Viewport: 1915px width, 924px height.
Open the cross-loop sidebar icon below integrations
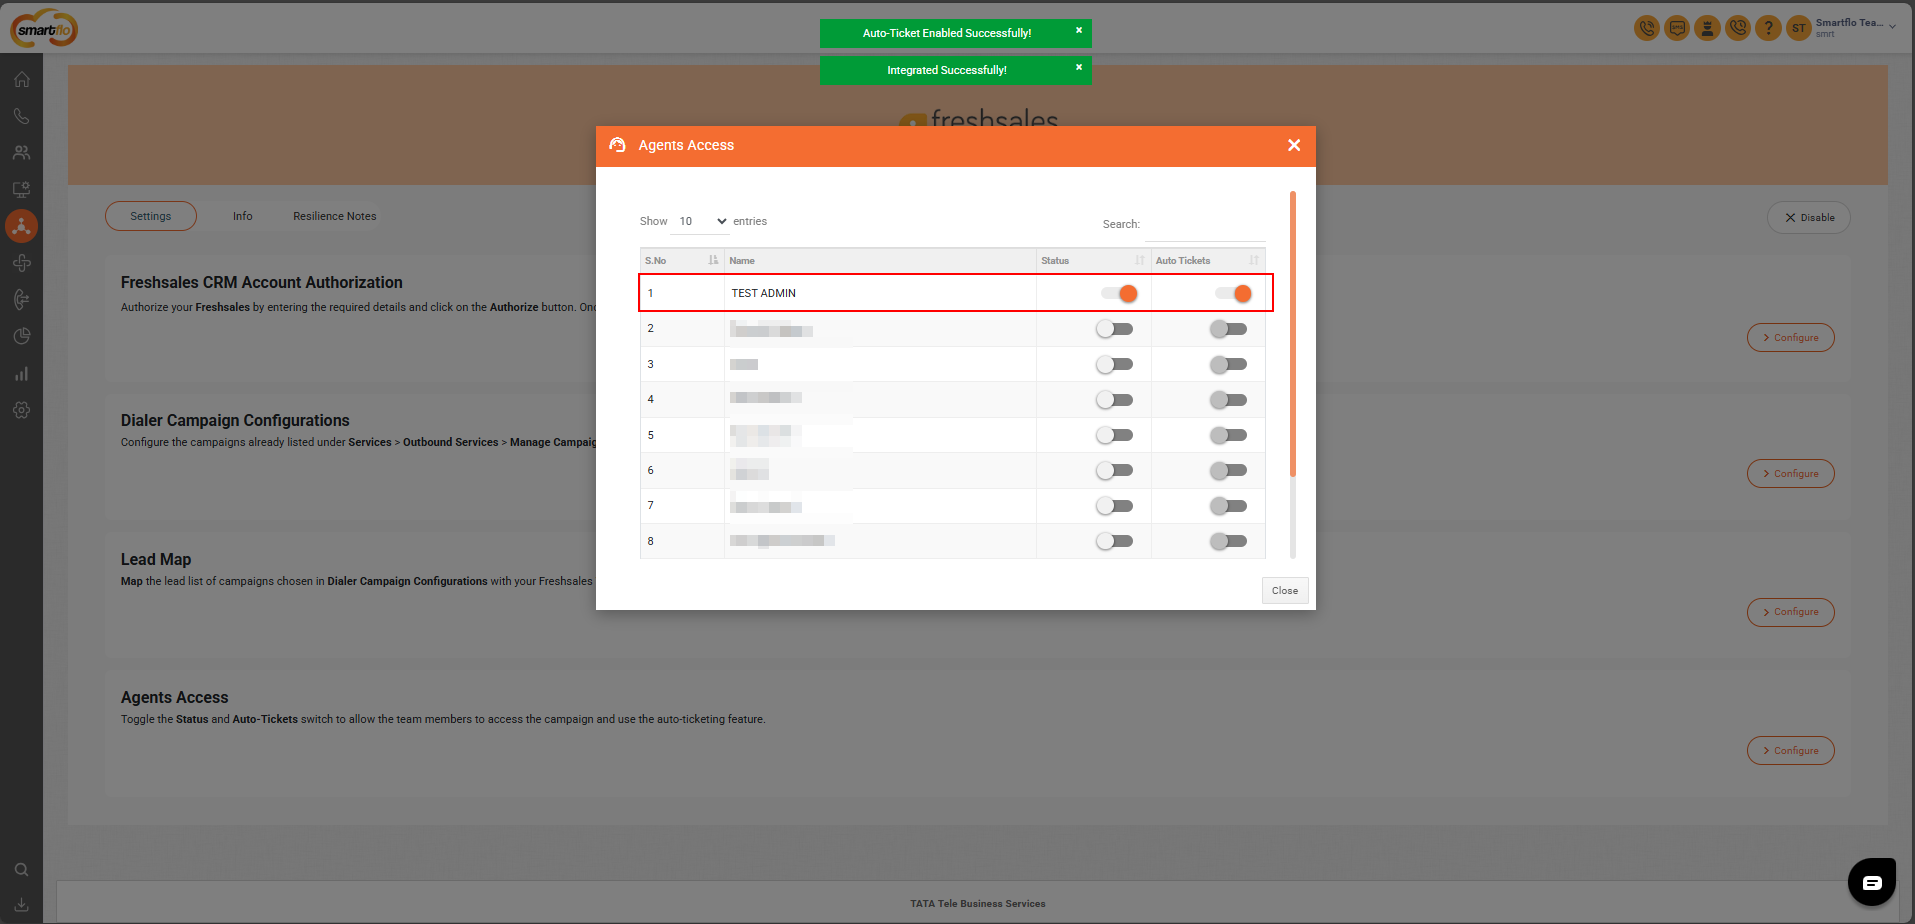pyautogui.click(x=21, y=263)
